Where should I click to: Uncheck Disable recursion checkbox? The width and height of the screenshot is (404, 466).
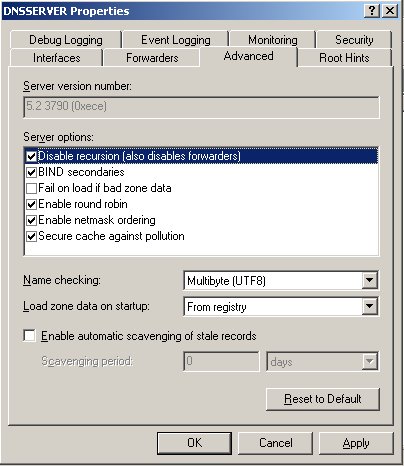(x=32, y=156)
